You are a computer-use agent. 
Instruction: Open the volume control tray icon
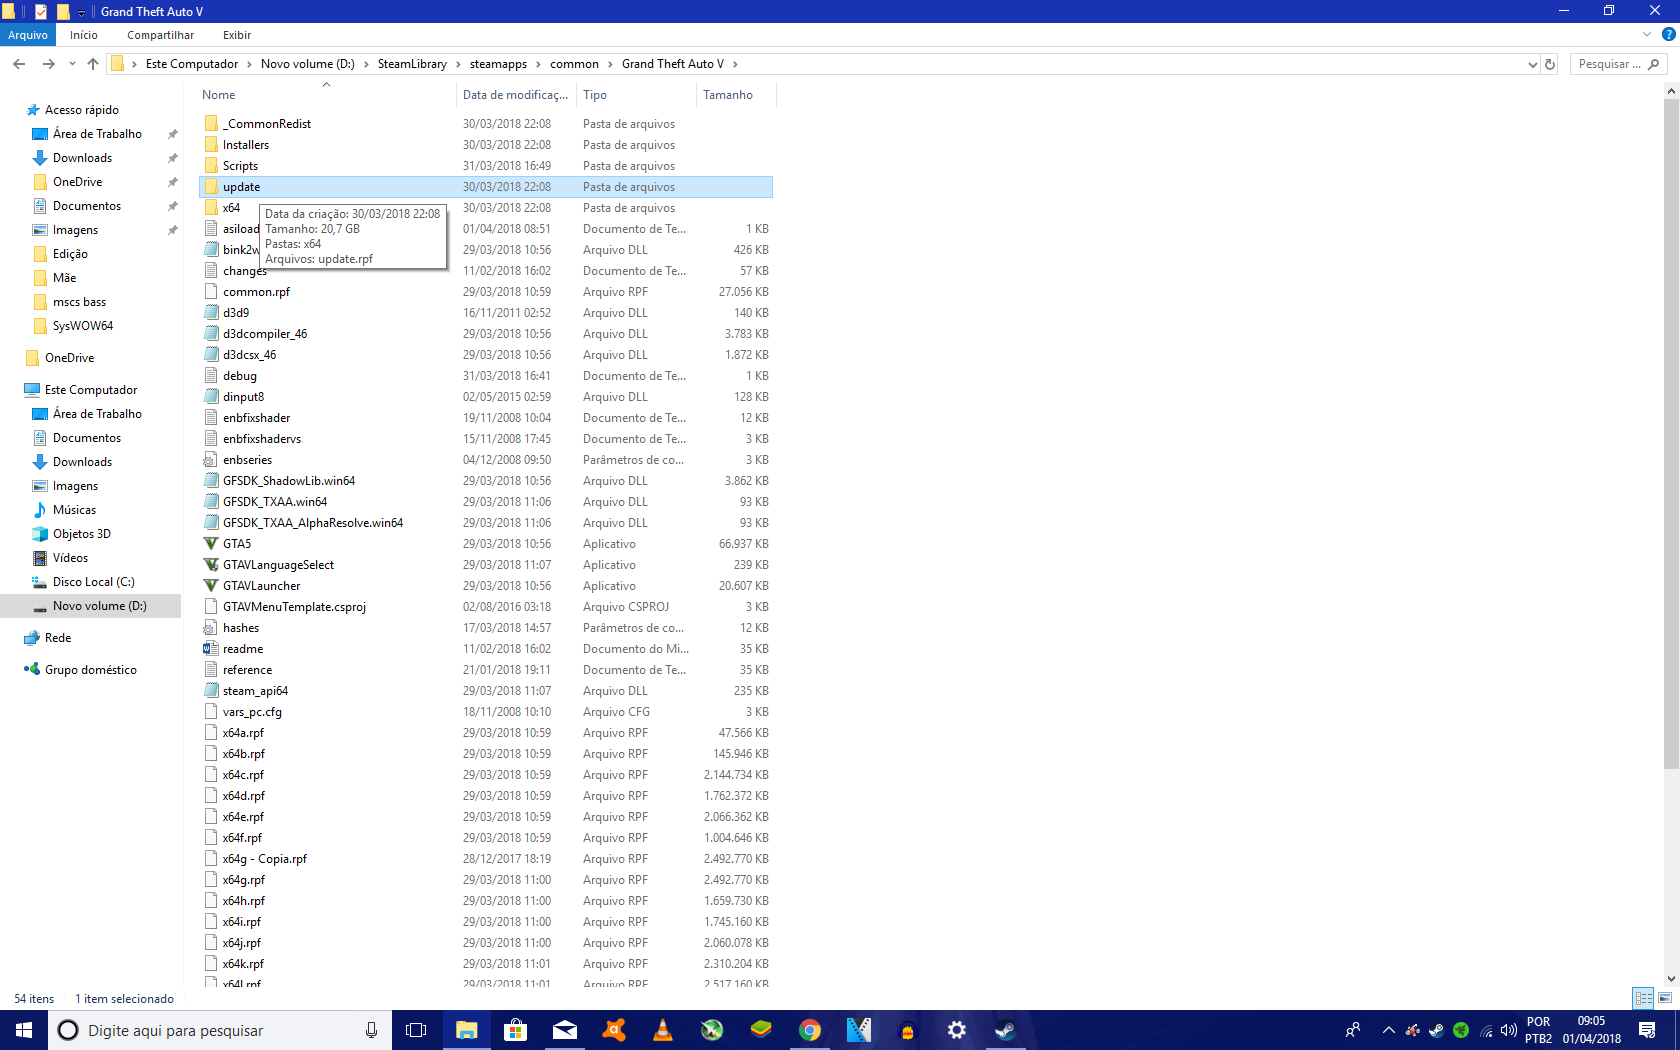(x=1508, y=1030)
